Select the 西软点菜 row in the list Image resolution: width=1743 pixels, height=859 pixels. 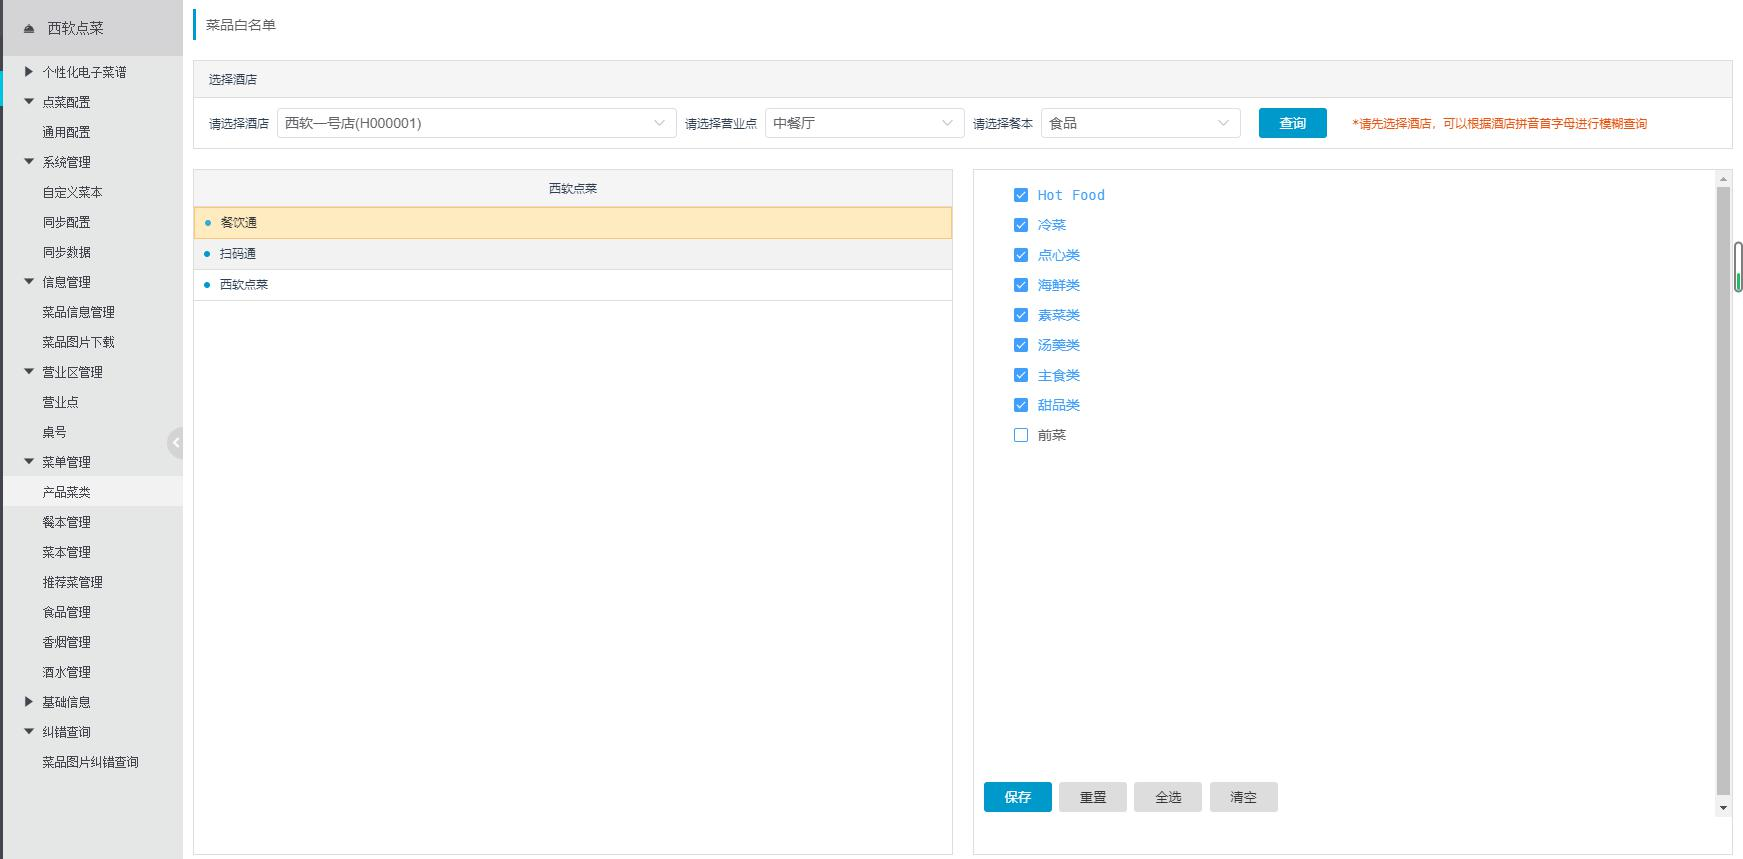(573, 285)
